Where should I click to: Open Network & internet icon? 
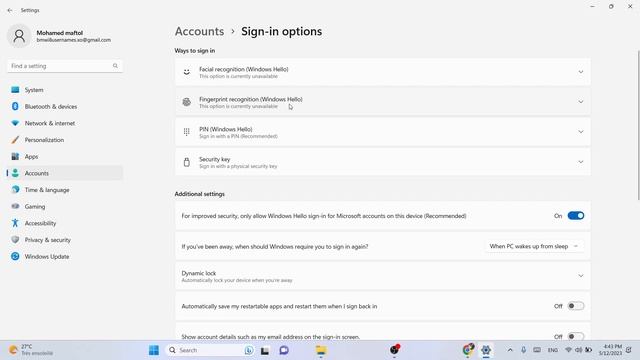click(15, 123)
